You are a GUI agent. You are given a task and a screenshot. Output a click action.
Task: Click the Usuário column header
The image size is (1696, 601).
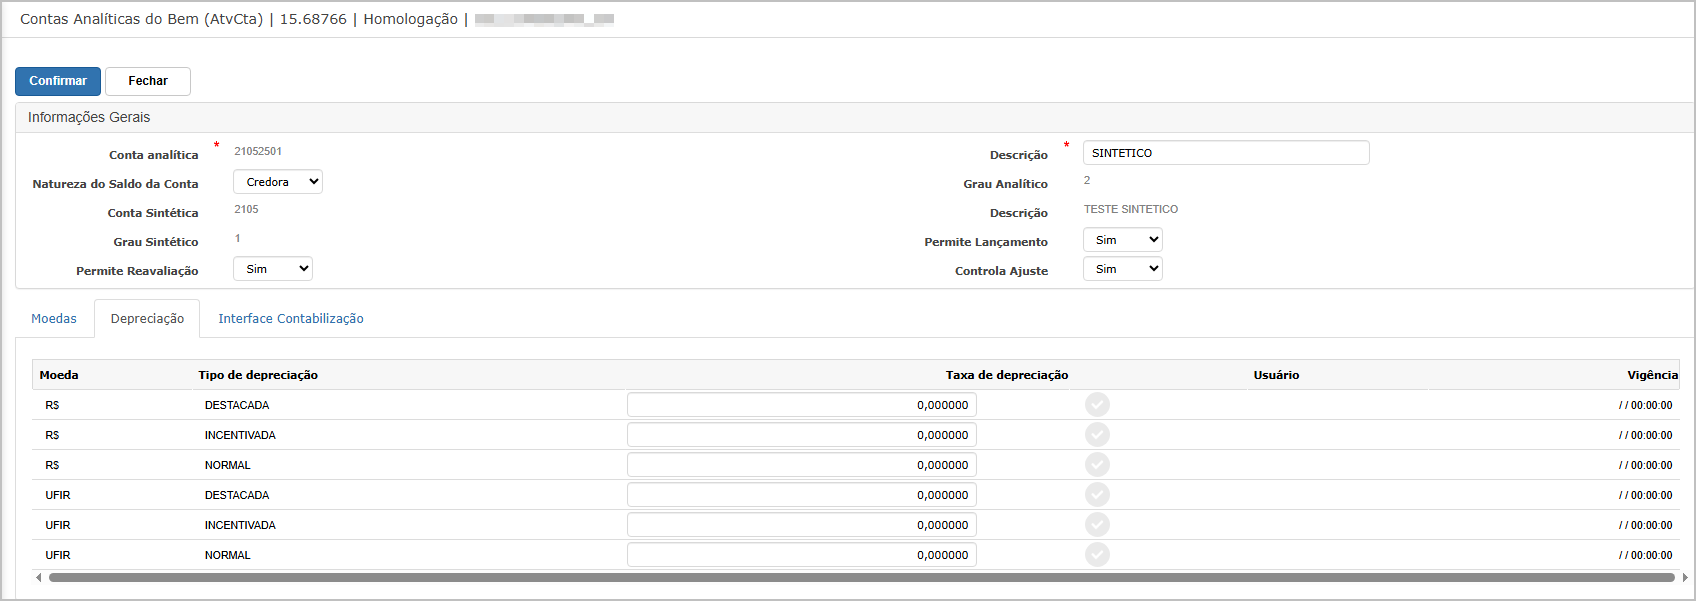tap(1276, 375)
